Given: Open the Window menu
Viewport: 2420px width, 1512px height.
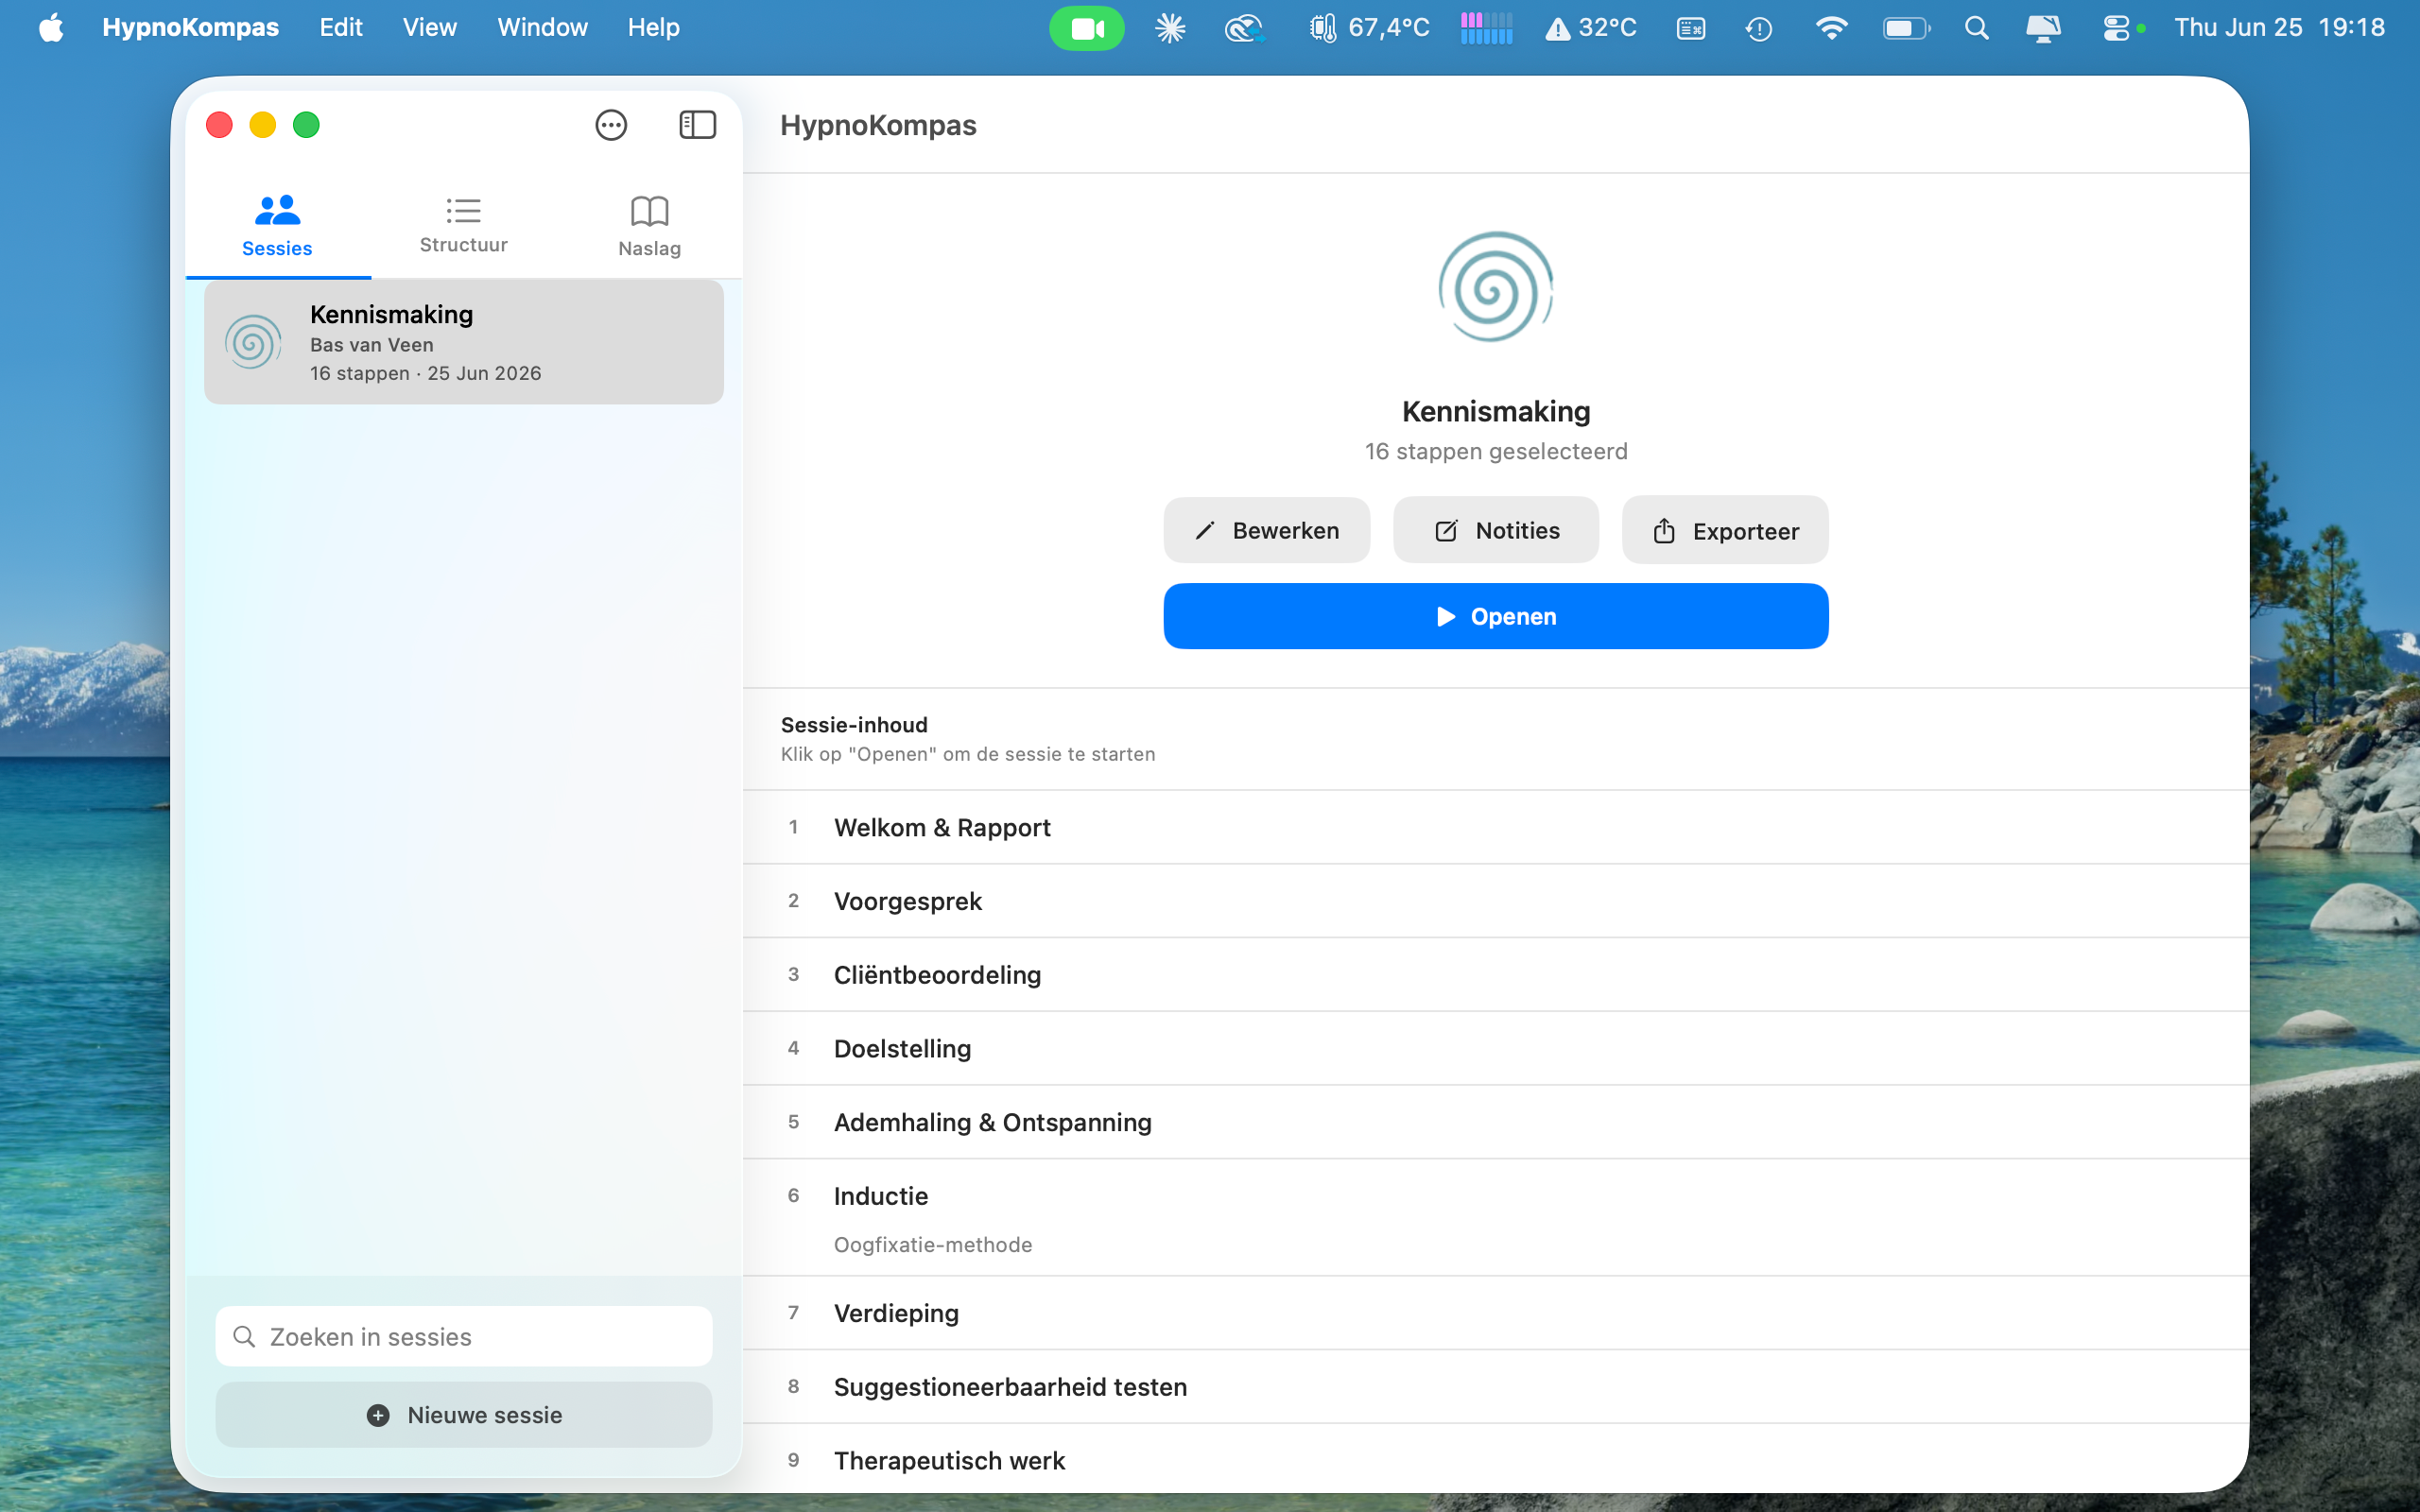Looking at the screenshot, I should pyautogui.click(x=542, y=27).
